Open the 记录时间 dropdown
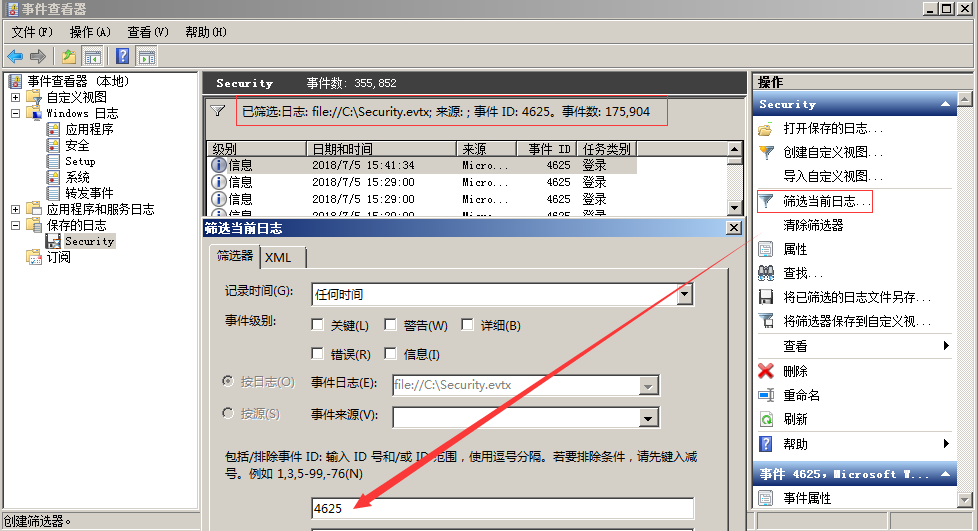 pyautogui.click(x=685, y=294)
